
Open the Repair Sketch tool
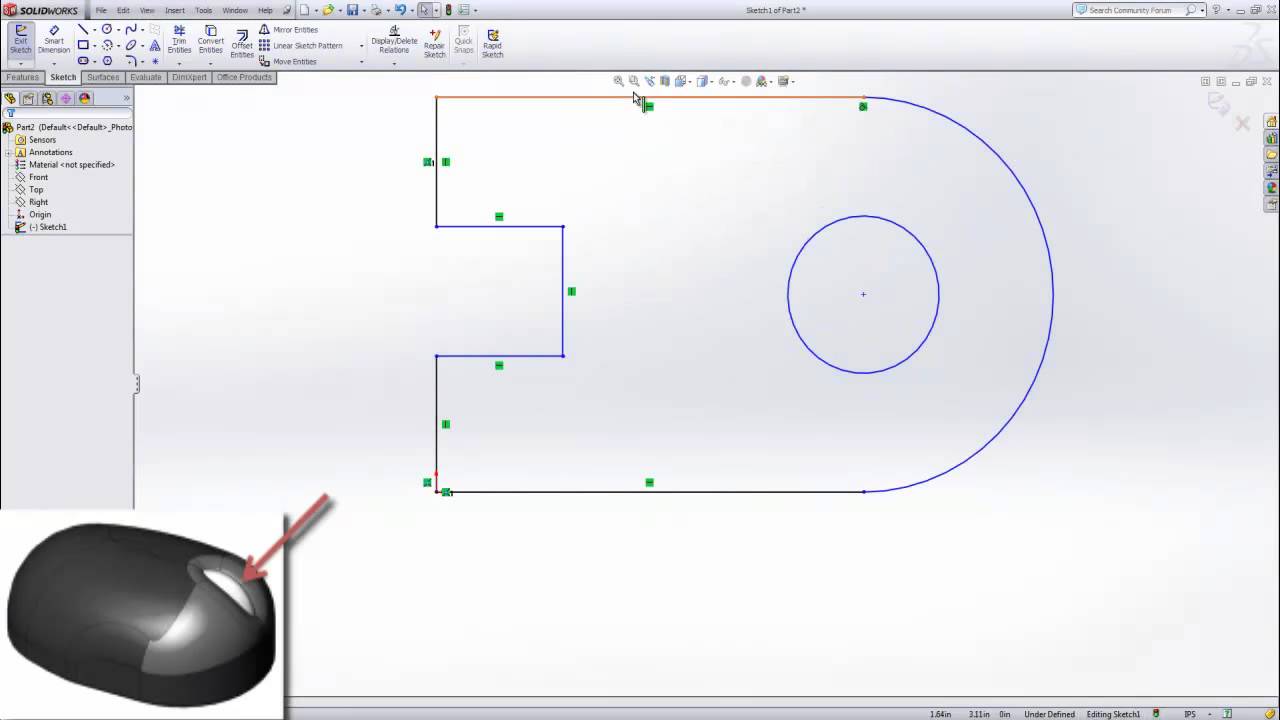(434, 40)
